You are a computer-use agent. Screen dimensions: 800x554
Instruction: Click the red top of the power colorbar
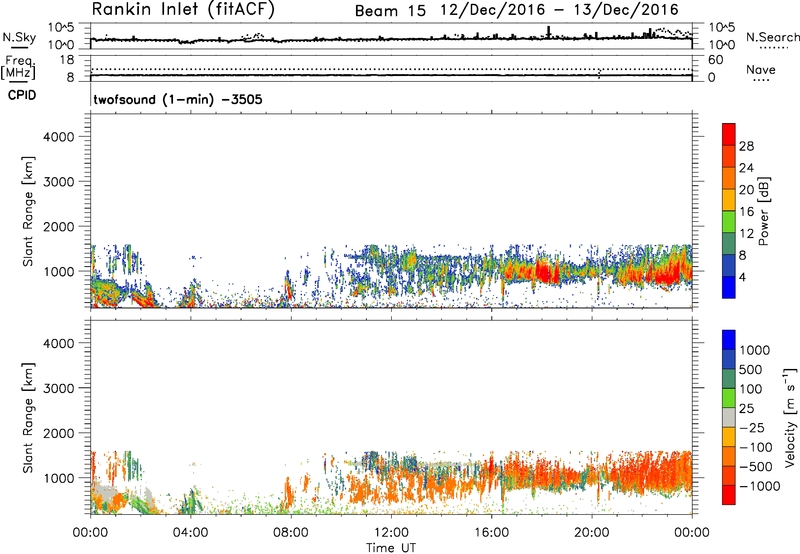click(x=729, y=134)
